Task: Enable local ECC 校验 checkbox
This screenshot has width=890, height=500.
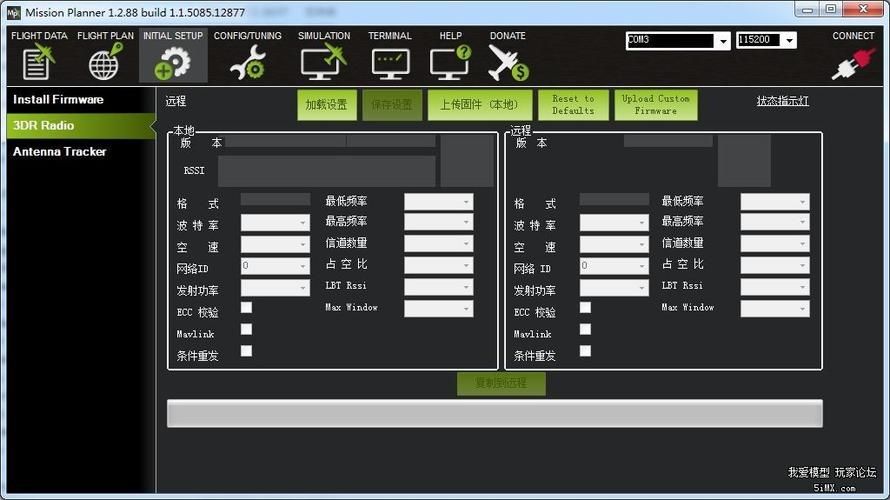Action: [246, 308]
